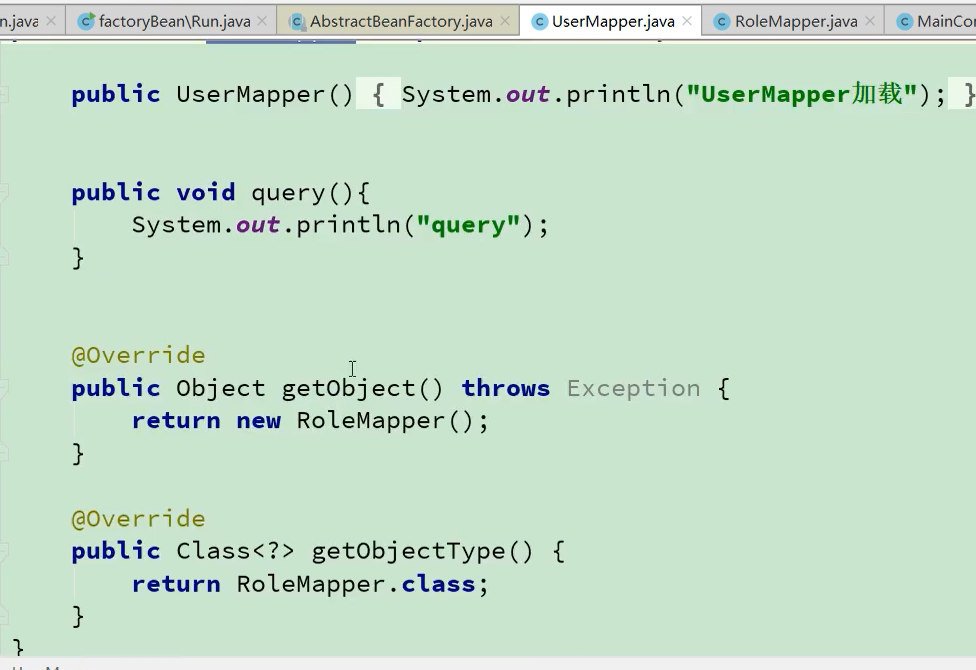Screen dimensions: 976x670
Task: Close the UserMapper.java tab
Action: point(687,21)
